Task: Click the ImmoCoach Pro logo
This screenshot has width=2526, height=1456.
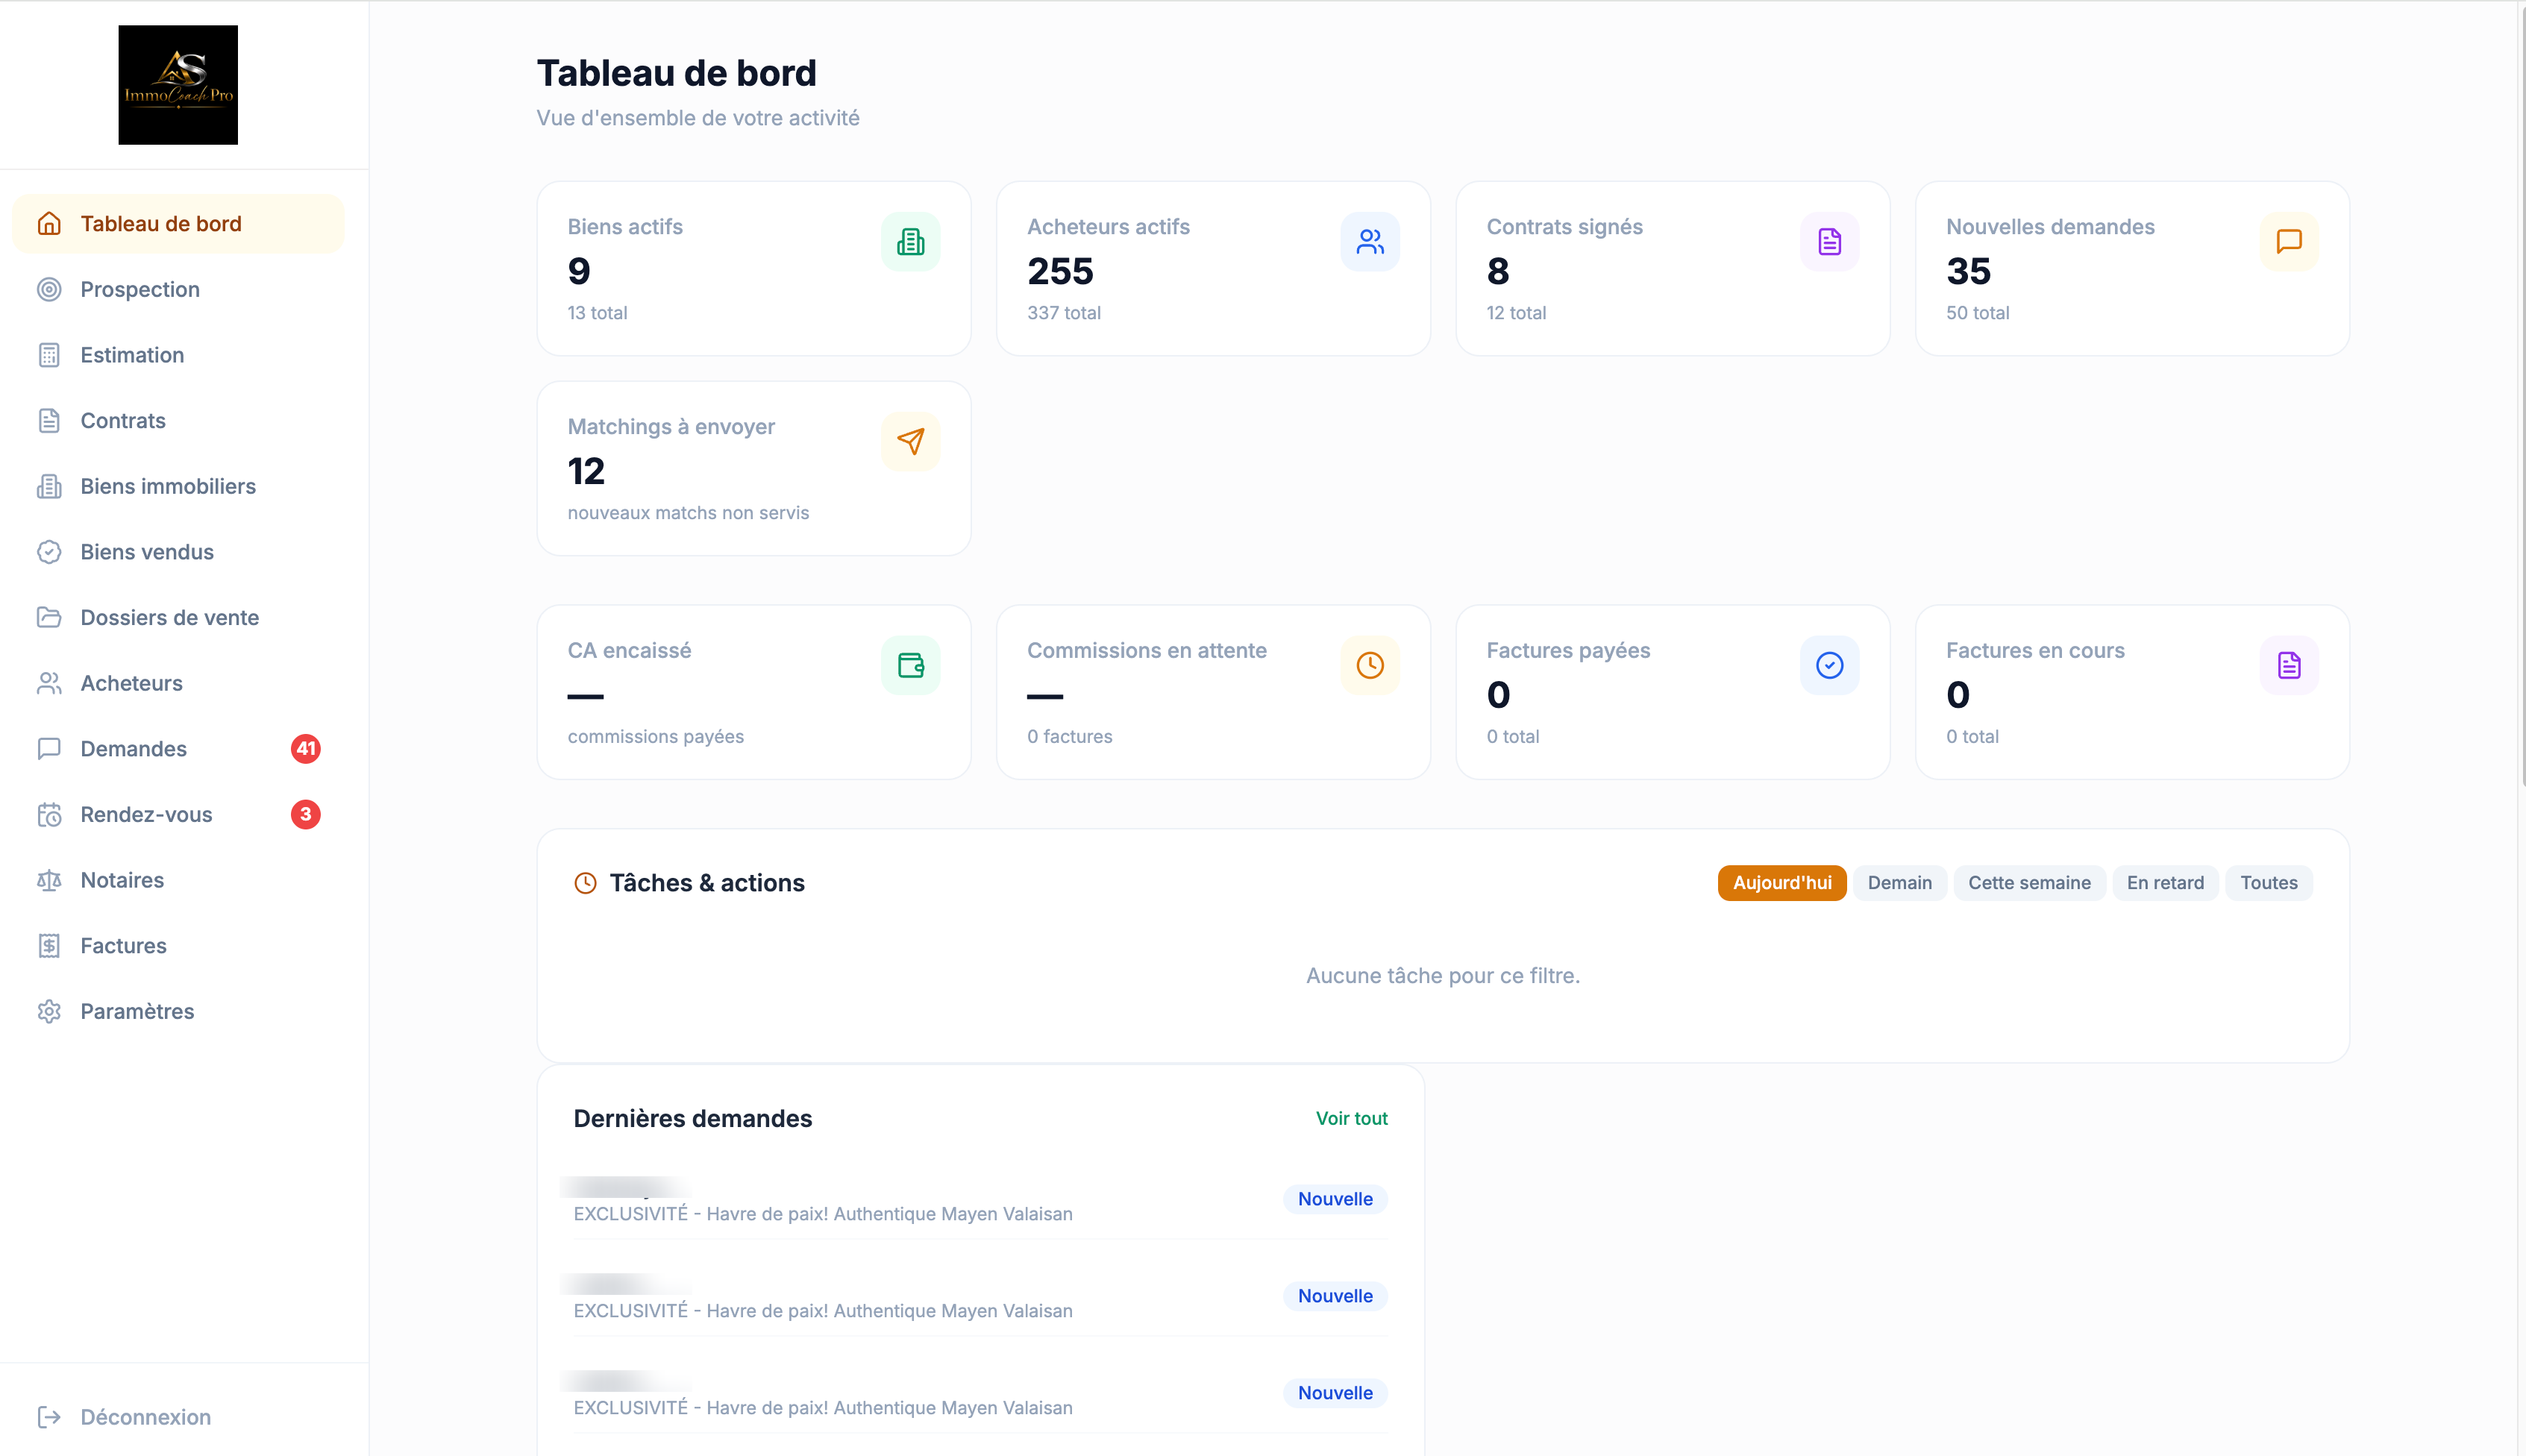Action: (x=178, y=85)
